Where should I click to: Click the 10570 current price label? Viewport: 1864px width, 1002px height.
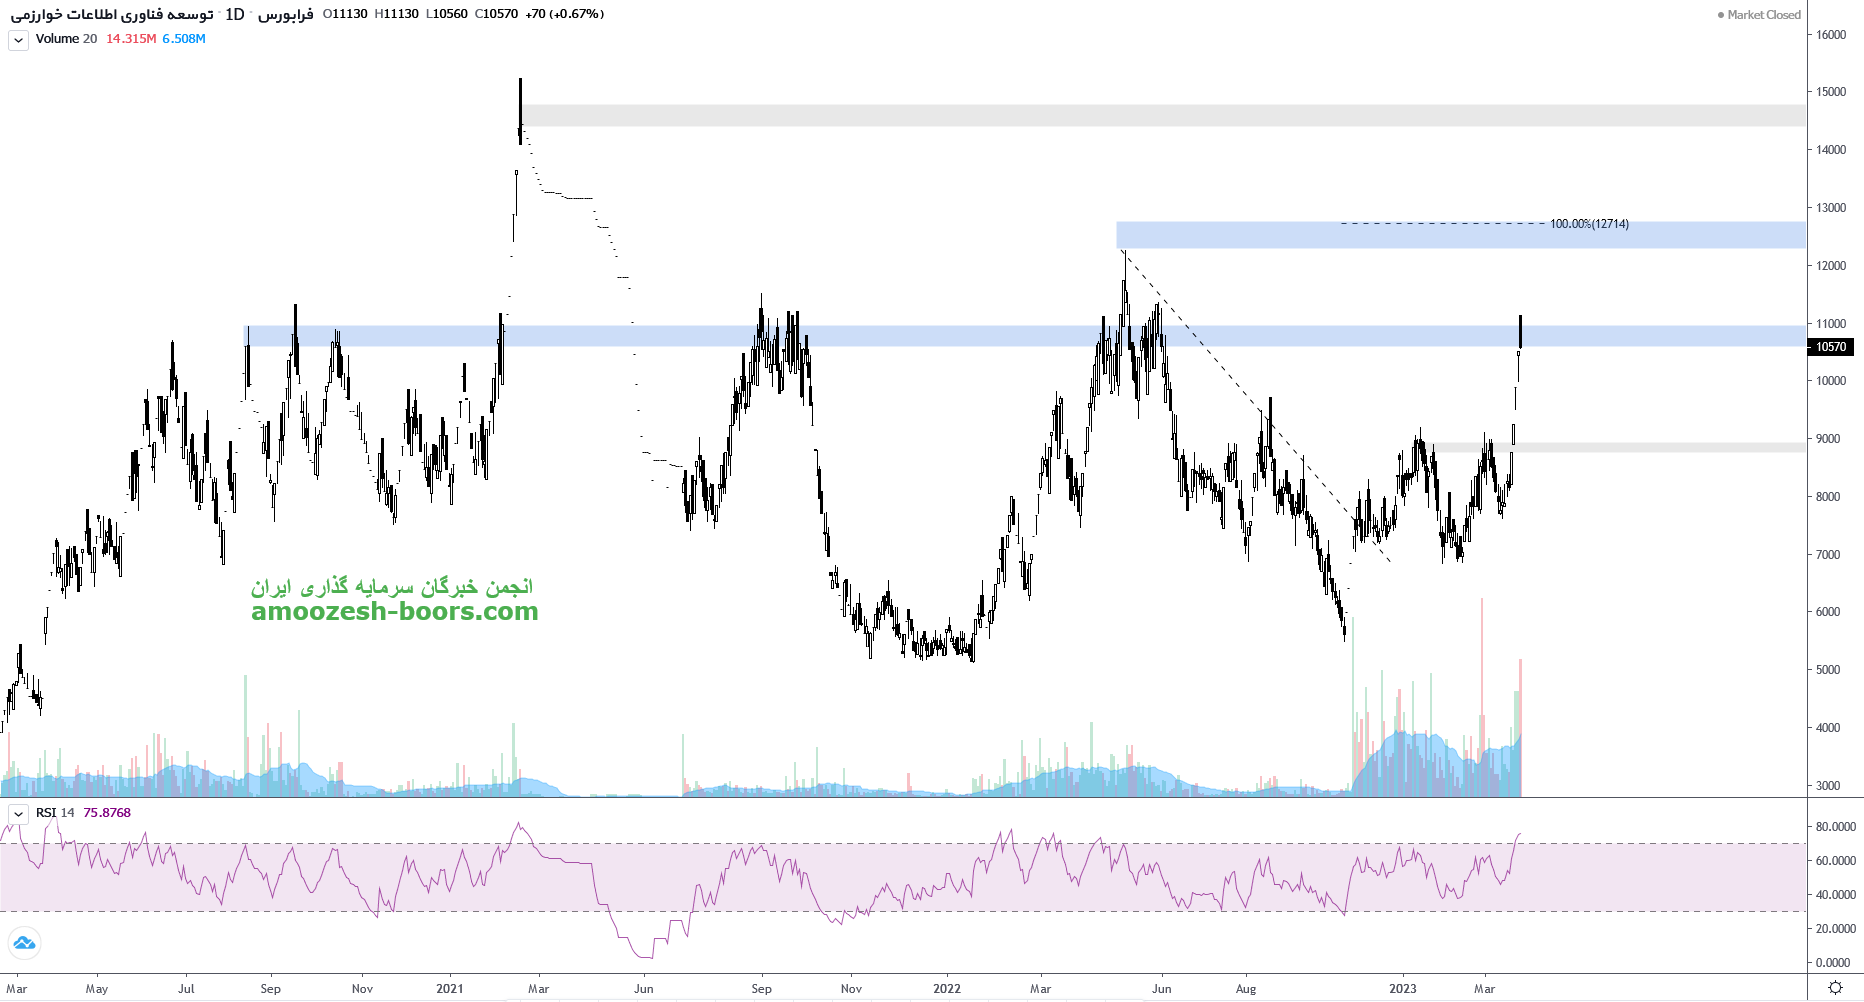pos(1830,347)
